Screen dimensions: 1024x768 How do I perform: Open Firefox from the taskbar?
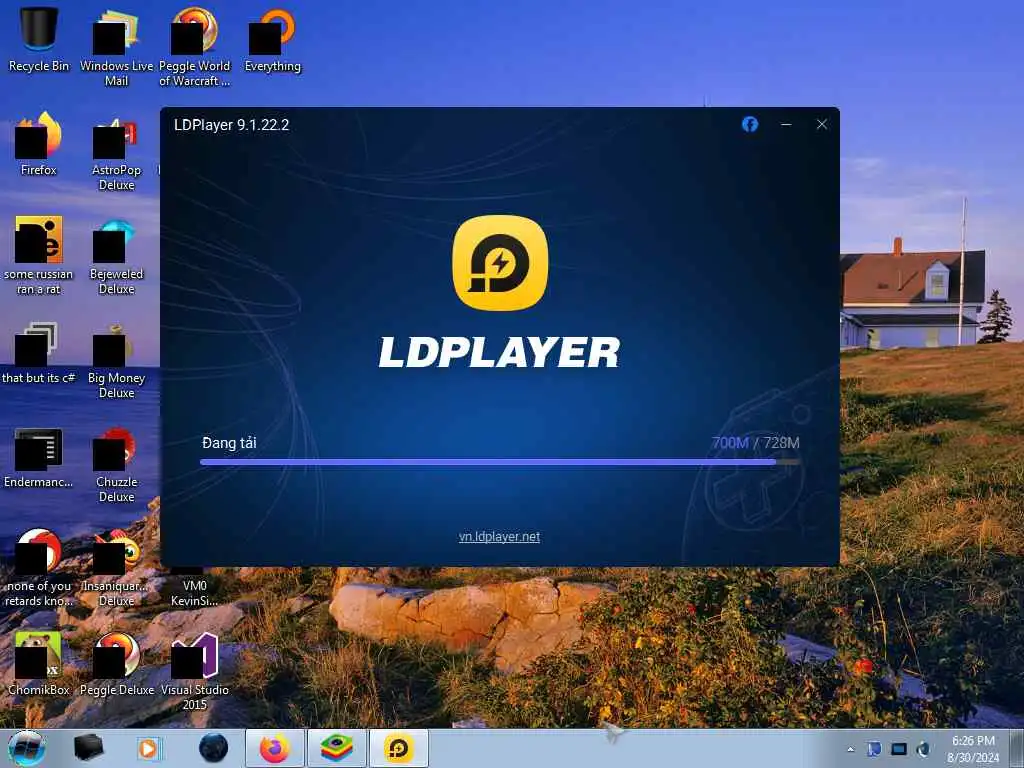click(x=274, y=748)
